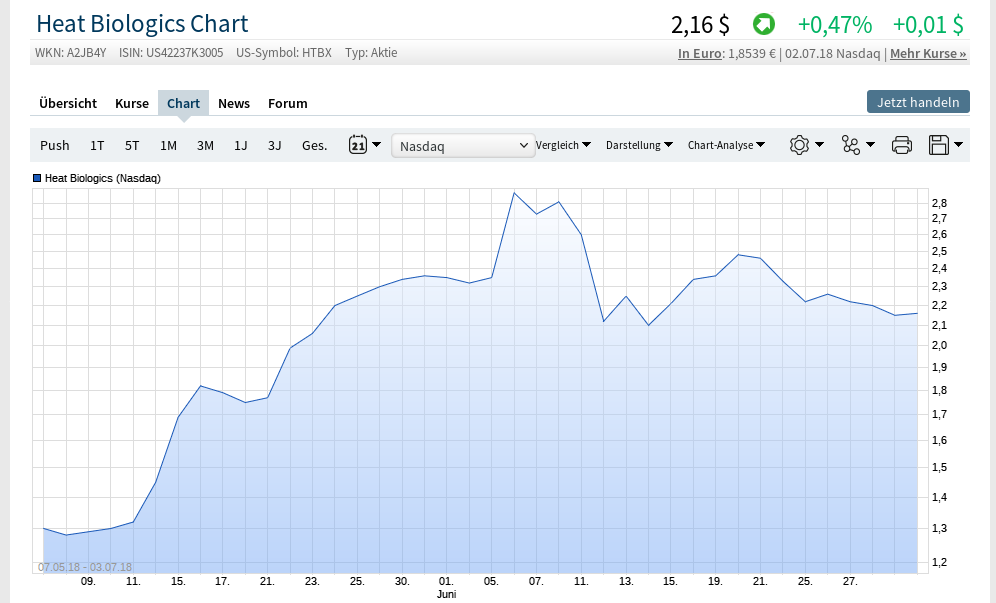Screen dimensions: 996x603
Task: Open the calendar date range picker icon
Action: click(358, 144)
